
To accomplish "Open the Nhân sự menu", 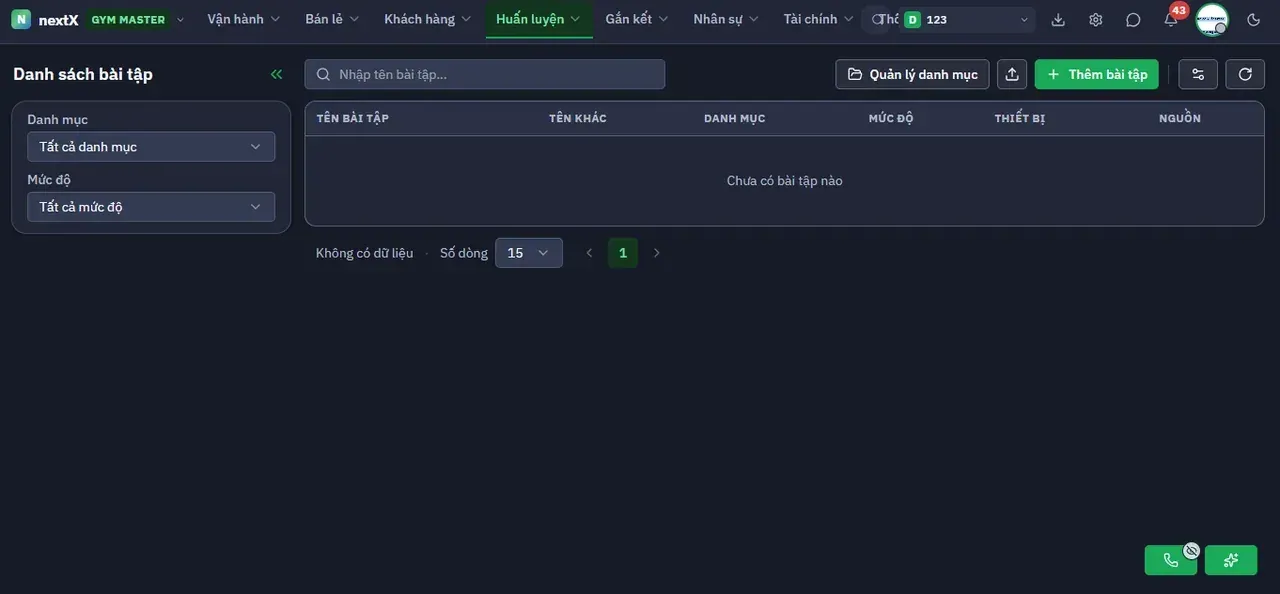I will pos(726,19).
